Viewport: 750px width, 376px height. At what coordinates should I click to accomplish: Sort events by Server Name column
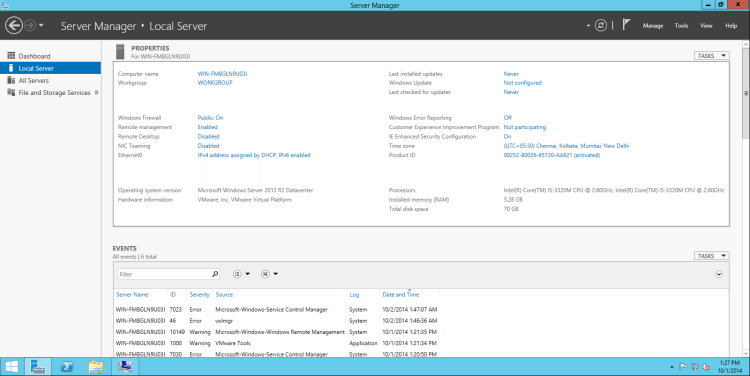(x=132, y=295)
